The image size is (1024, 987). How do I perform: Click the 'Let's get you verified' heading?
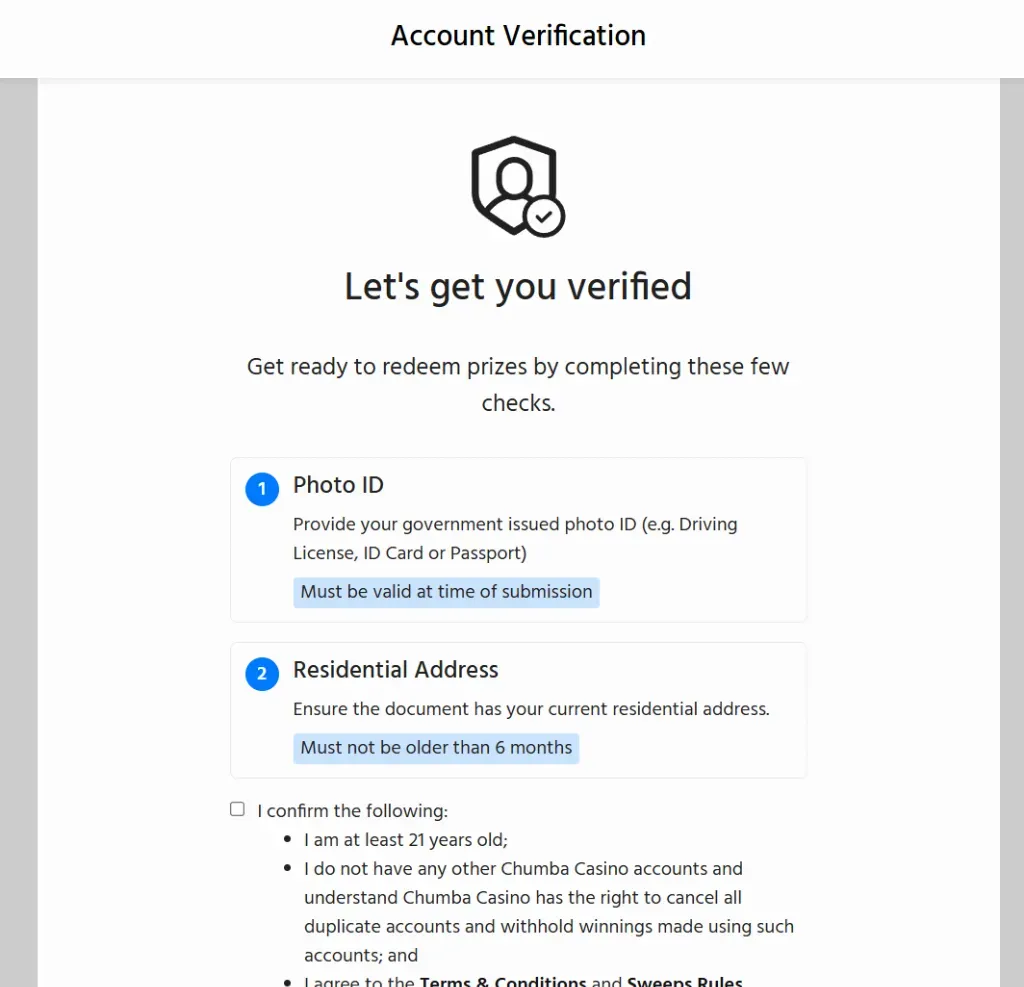(517, 287)
